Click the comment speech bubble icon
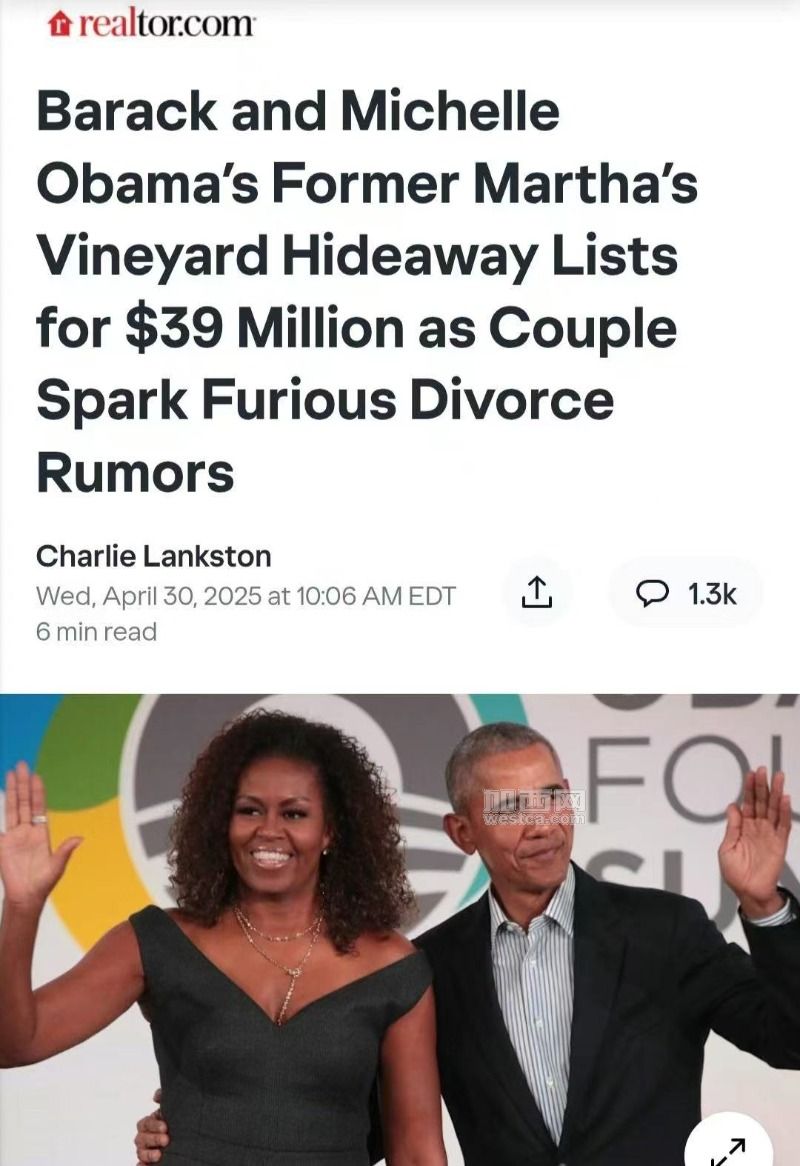 point(653,593)
